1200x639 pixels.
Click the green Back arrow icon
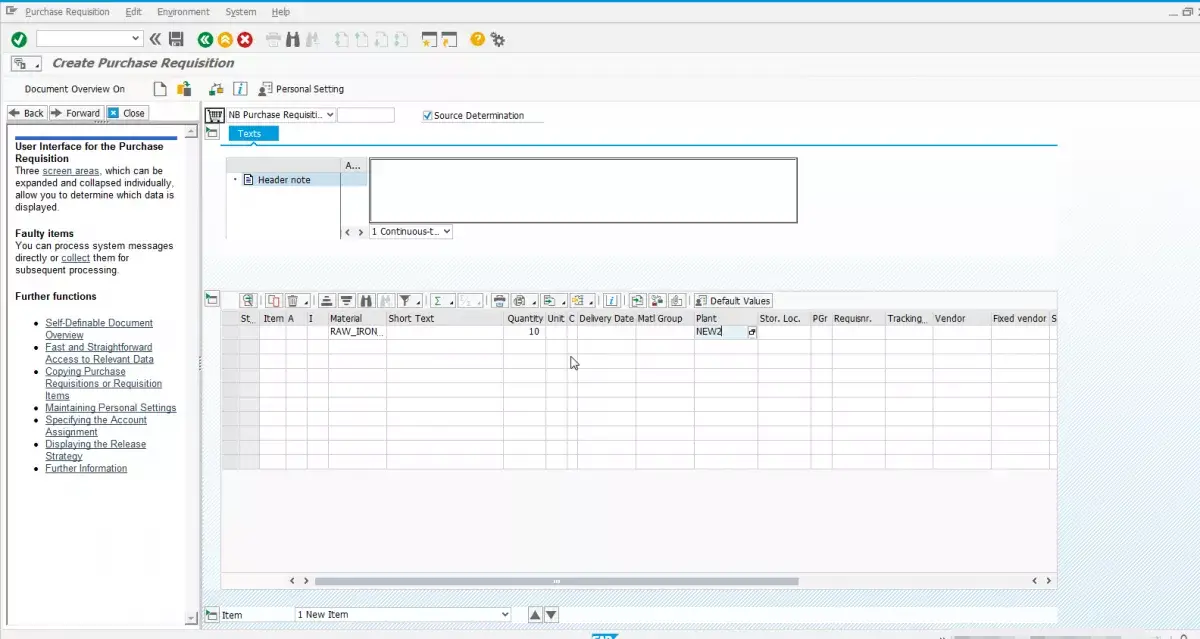205,39
